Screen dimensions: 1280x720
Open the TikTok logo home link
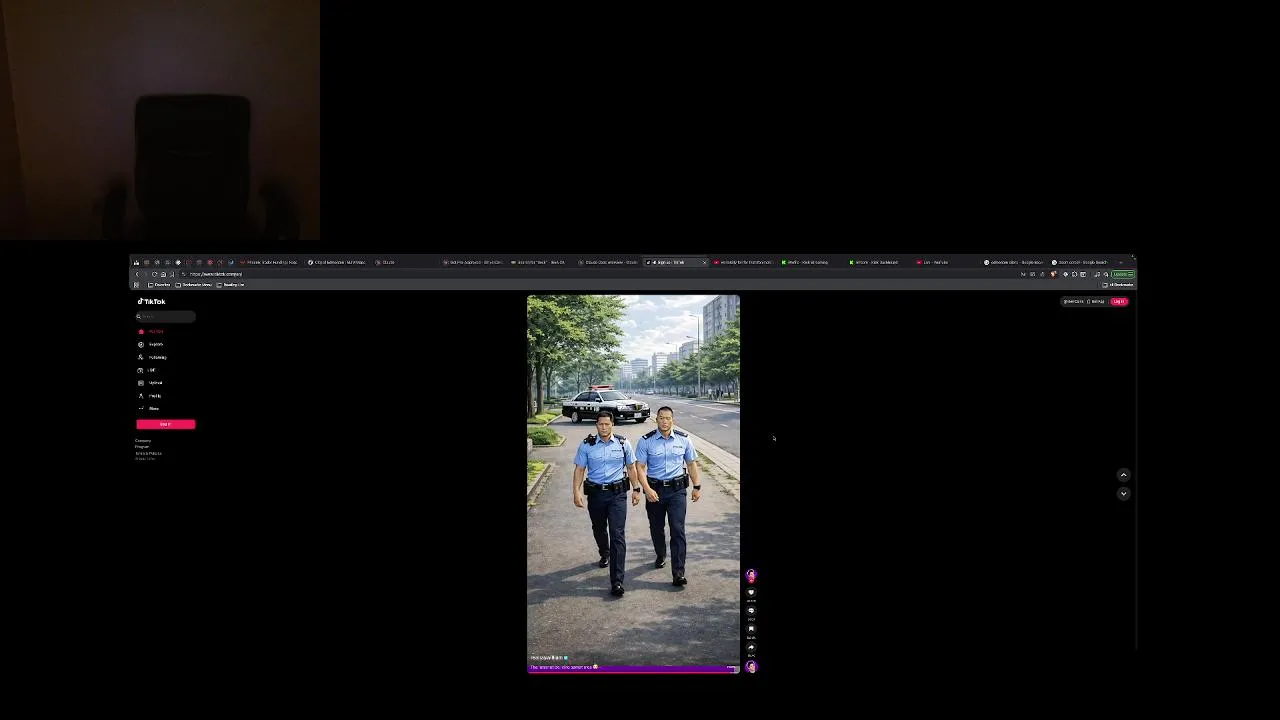point(151,301)
